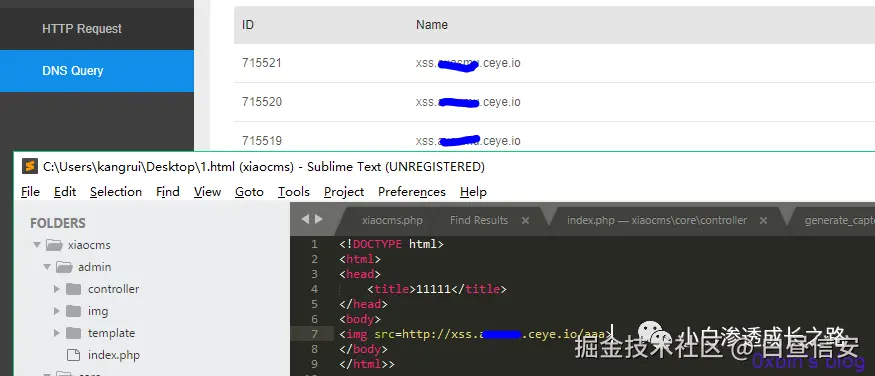875x376 pixels.
Task: Expand the template folder arrow
Action: (x=56, y=333)
